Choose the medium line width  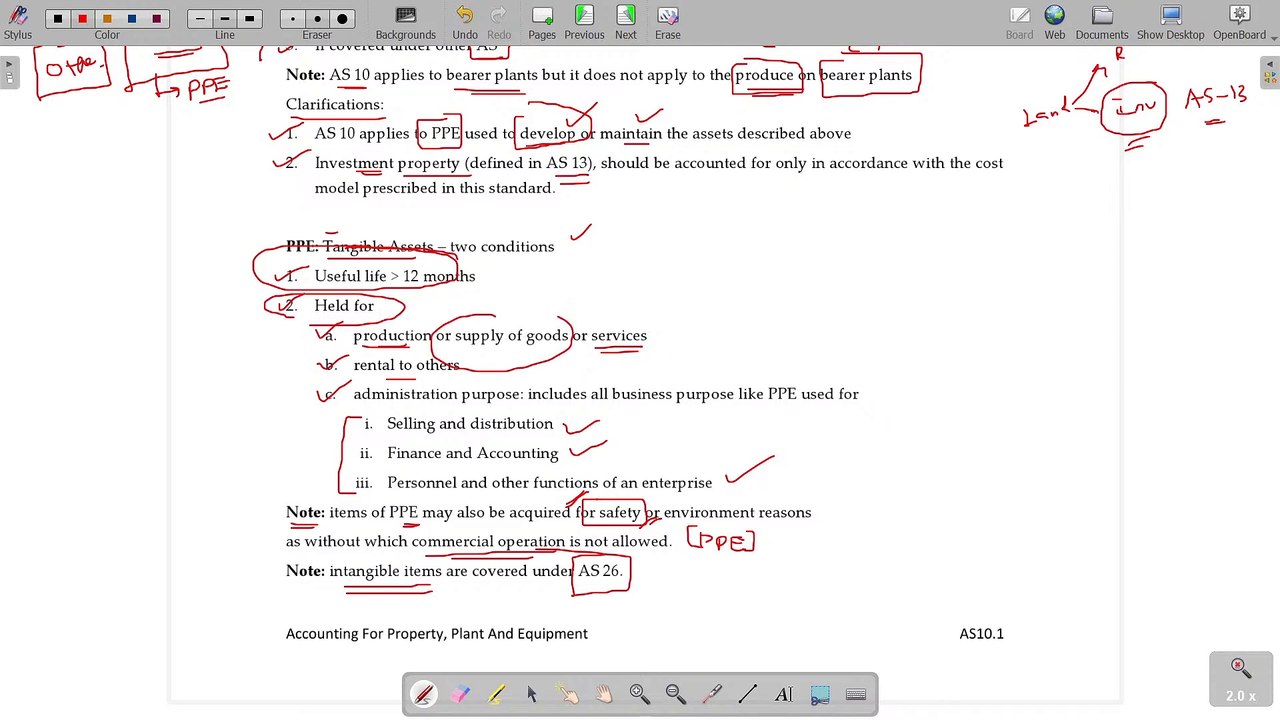(224, 19)
